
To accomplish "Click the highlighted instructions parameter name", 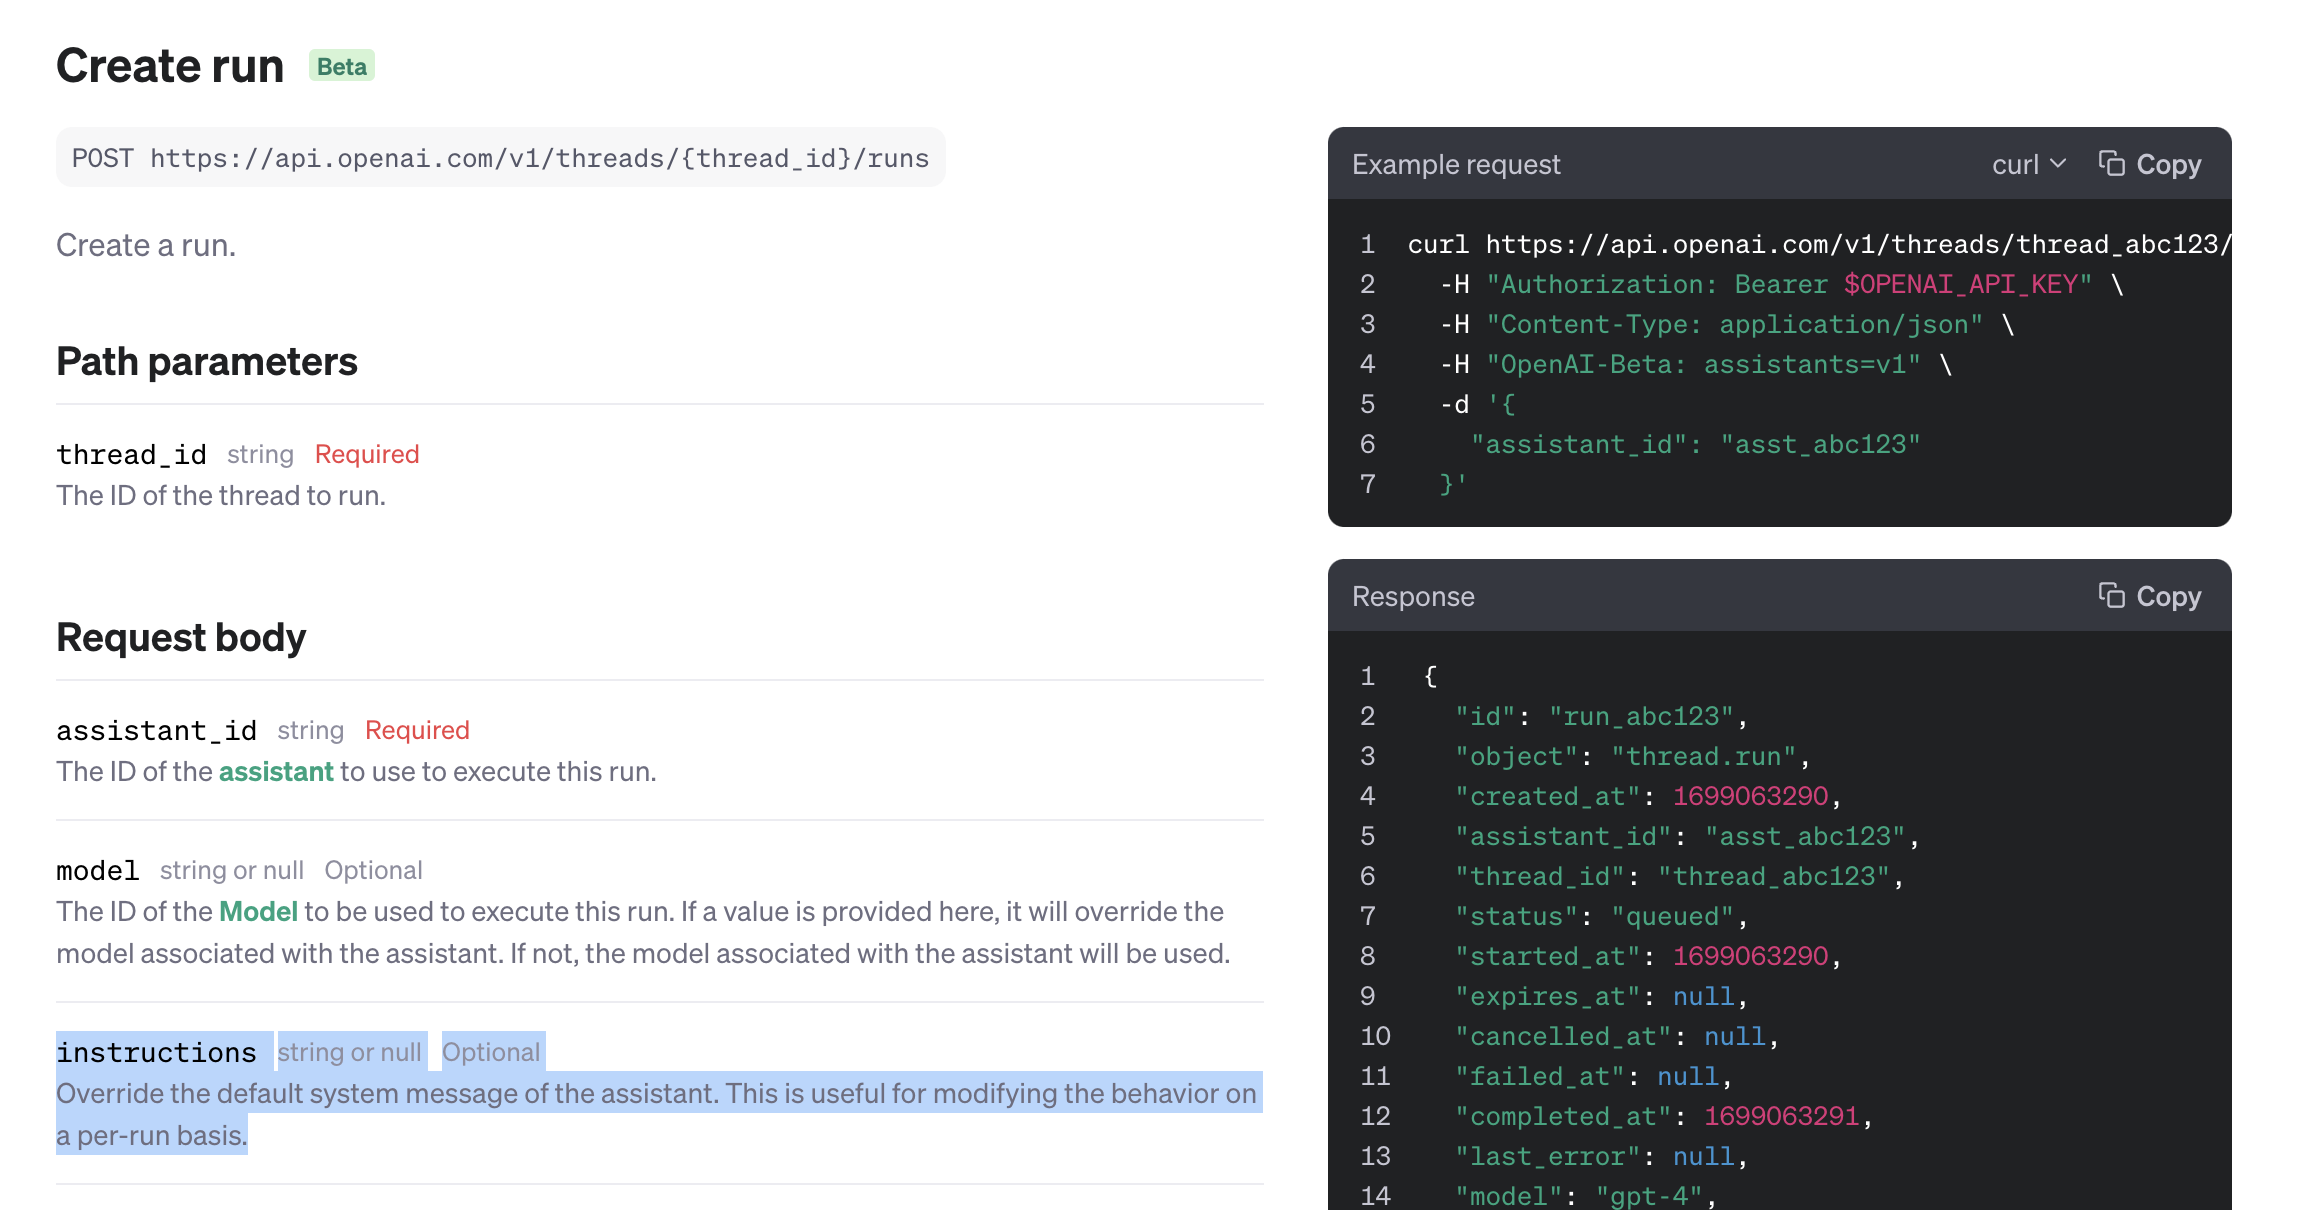I will (x=156, y=1052).
